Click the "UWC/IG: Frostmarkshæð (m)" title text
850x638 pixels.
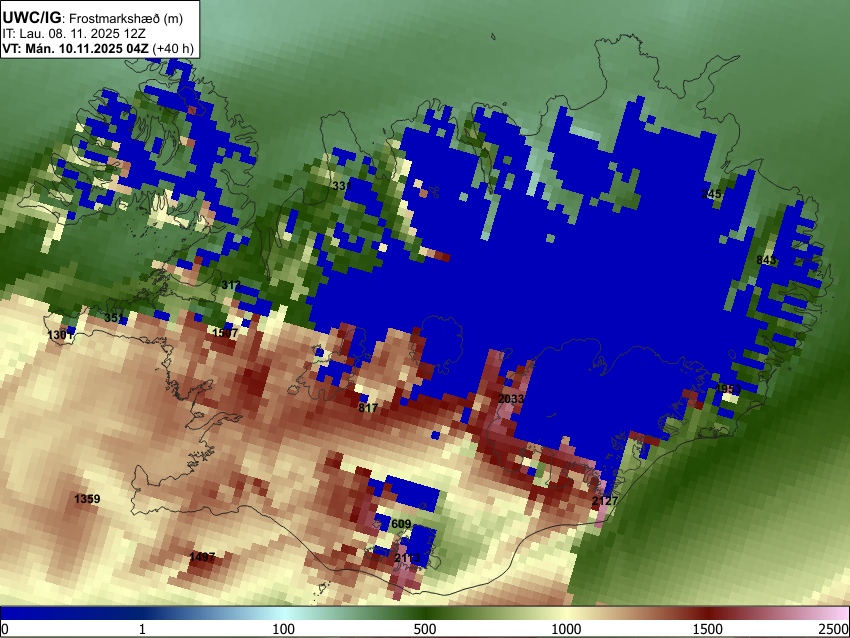[93, 18]
